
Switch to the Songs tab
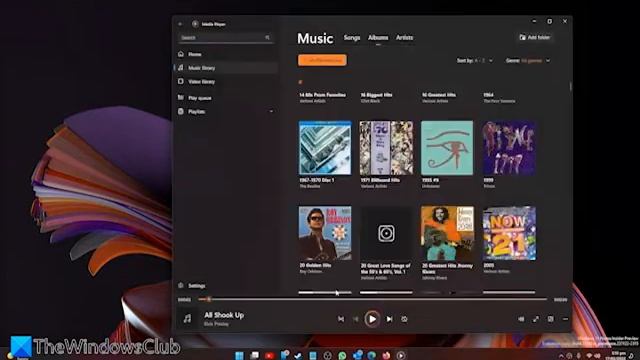pyautogui.click(x=352, y=38)
